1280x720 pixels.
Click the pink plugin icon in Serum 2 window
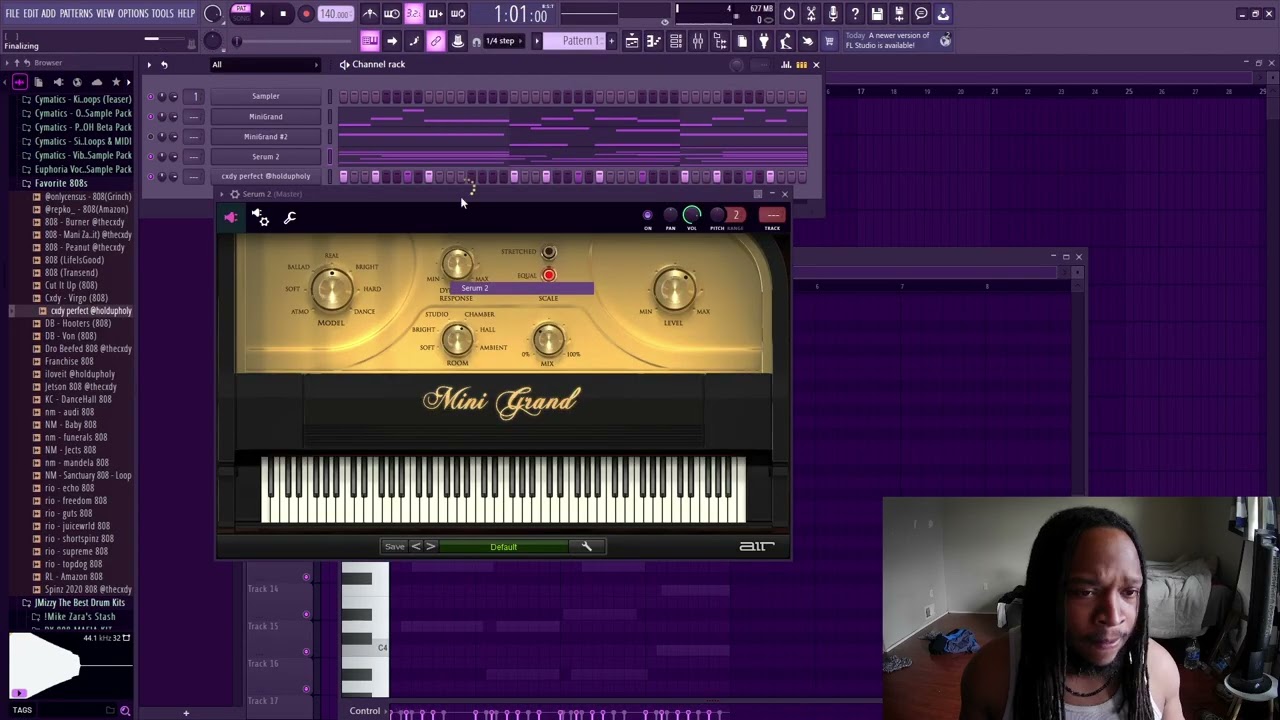231,218
